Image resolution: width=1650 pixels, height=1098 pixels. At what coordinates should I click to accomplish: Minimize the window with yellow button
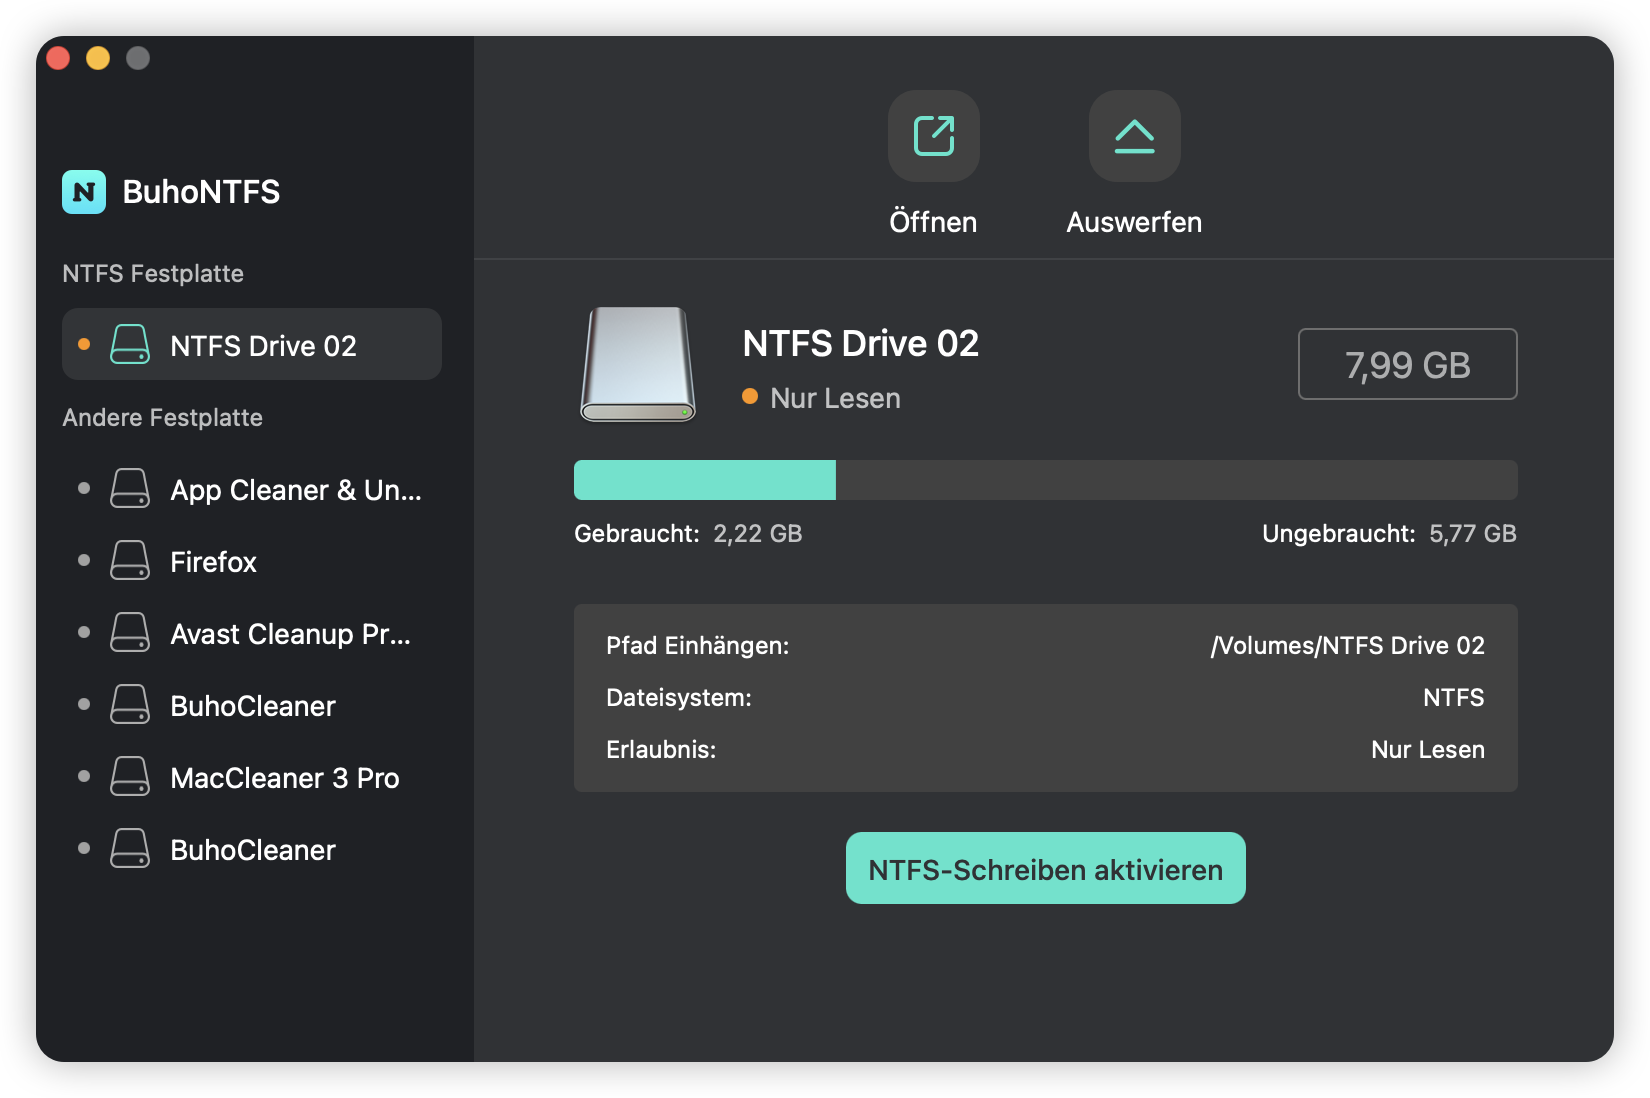[x=98, y=58]
